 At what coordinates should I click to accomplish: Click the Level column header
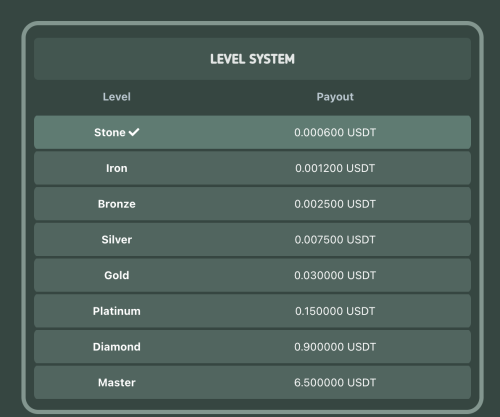click(117, 97)
